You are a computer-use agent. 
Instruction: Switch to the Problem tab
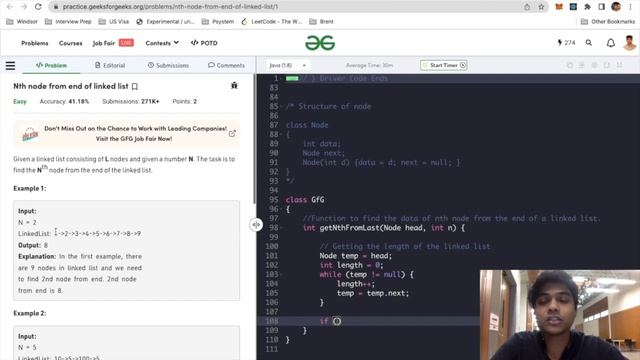[51, 65]
